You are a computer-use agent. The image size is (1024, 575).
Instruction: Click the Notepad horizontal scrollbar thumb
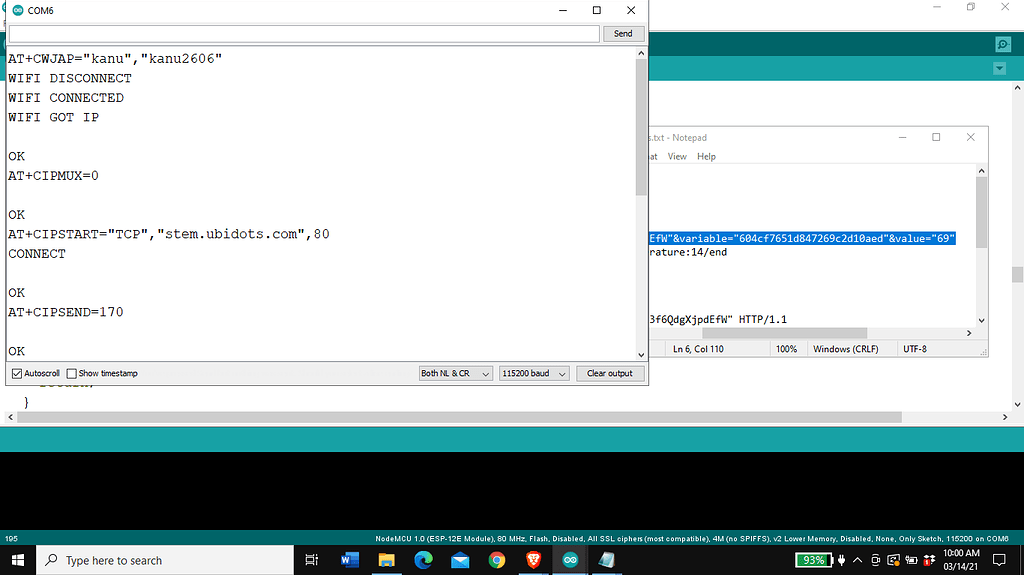784,333
